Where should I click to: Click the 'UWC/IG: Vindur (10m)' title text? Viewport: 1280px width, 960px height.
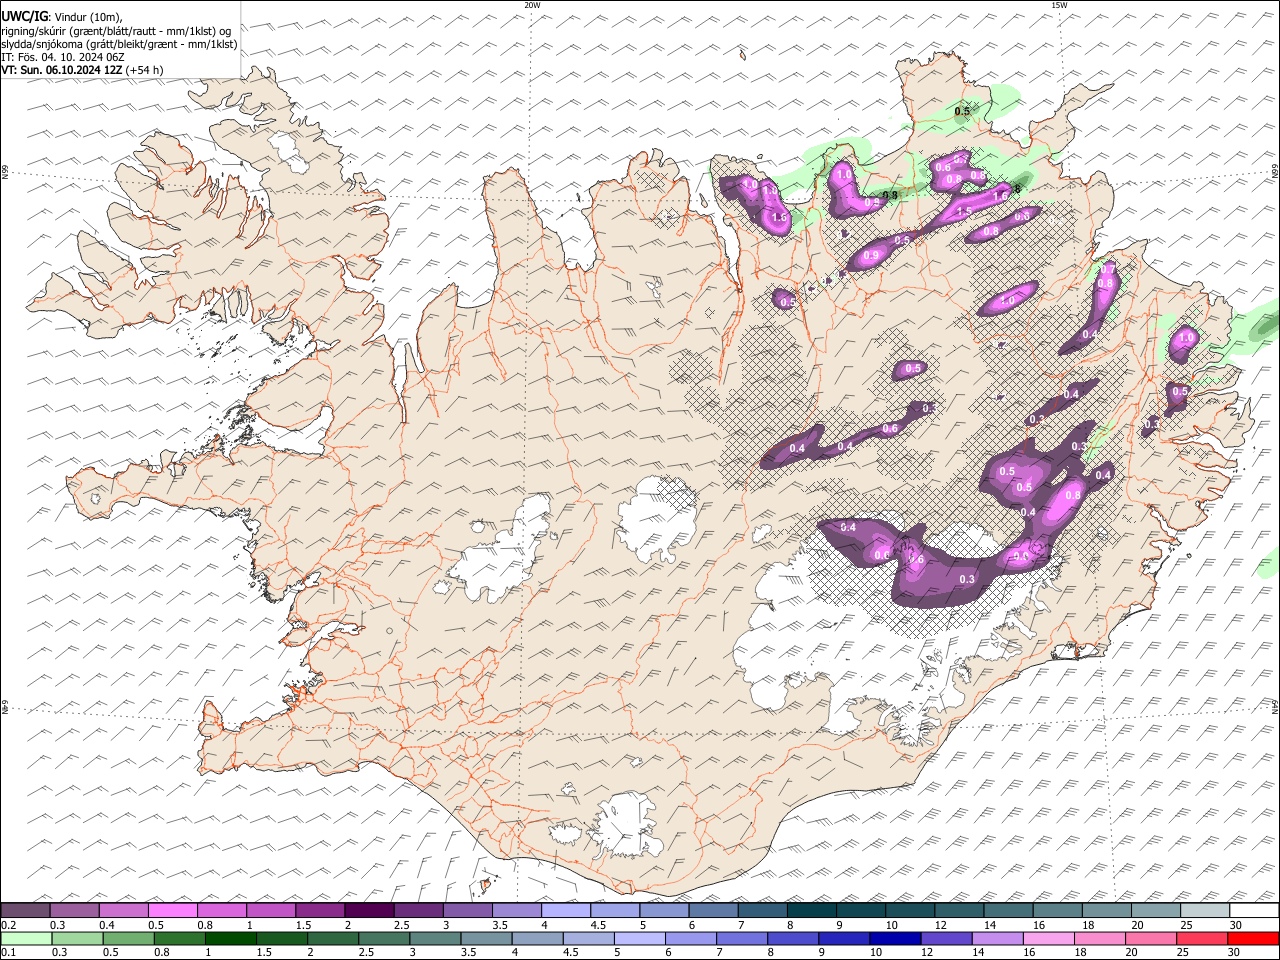tap(61, 16)
